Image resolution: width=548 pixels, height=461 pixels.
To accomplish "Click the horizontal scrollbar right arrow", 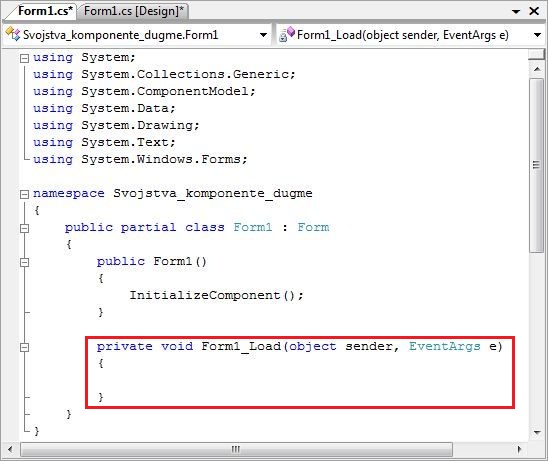I will [x=519, y=449].
